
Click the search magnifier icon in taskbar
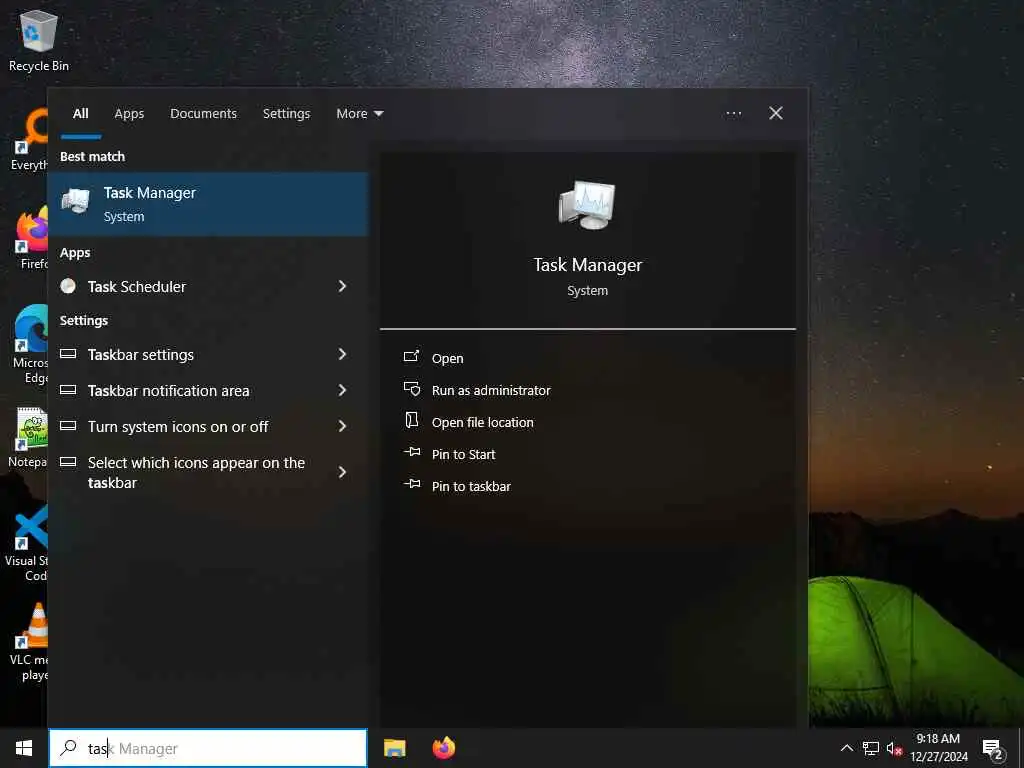click(68, 748)
